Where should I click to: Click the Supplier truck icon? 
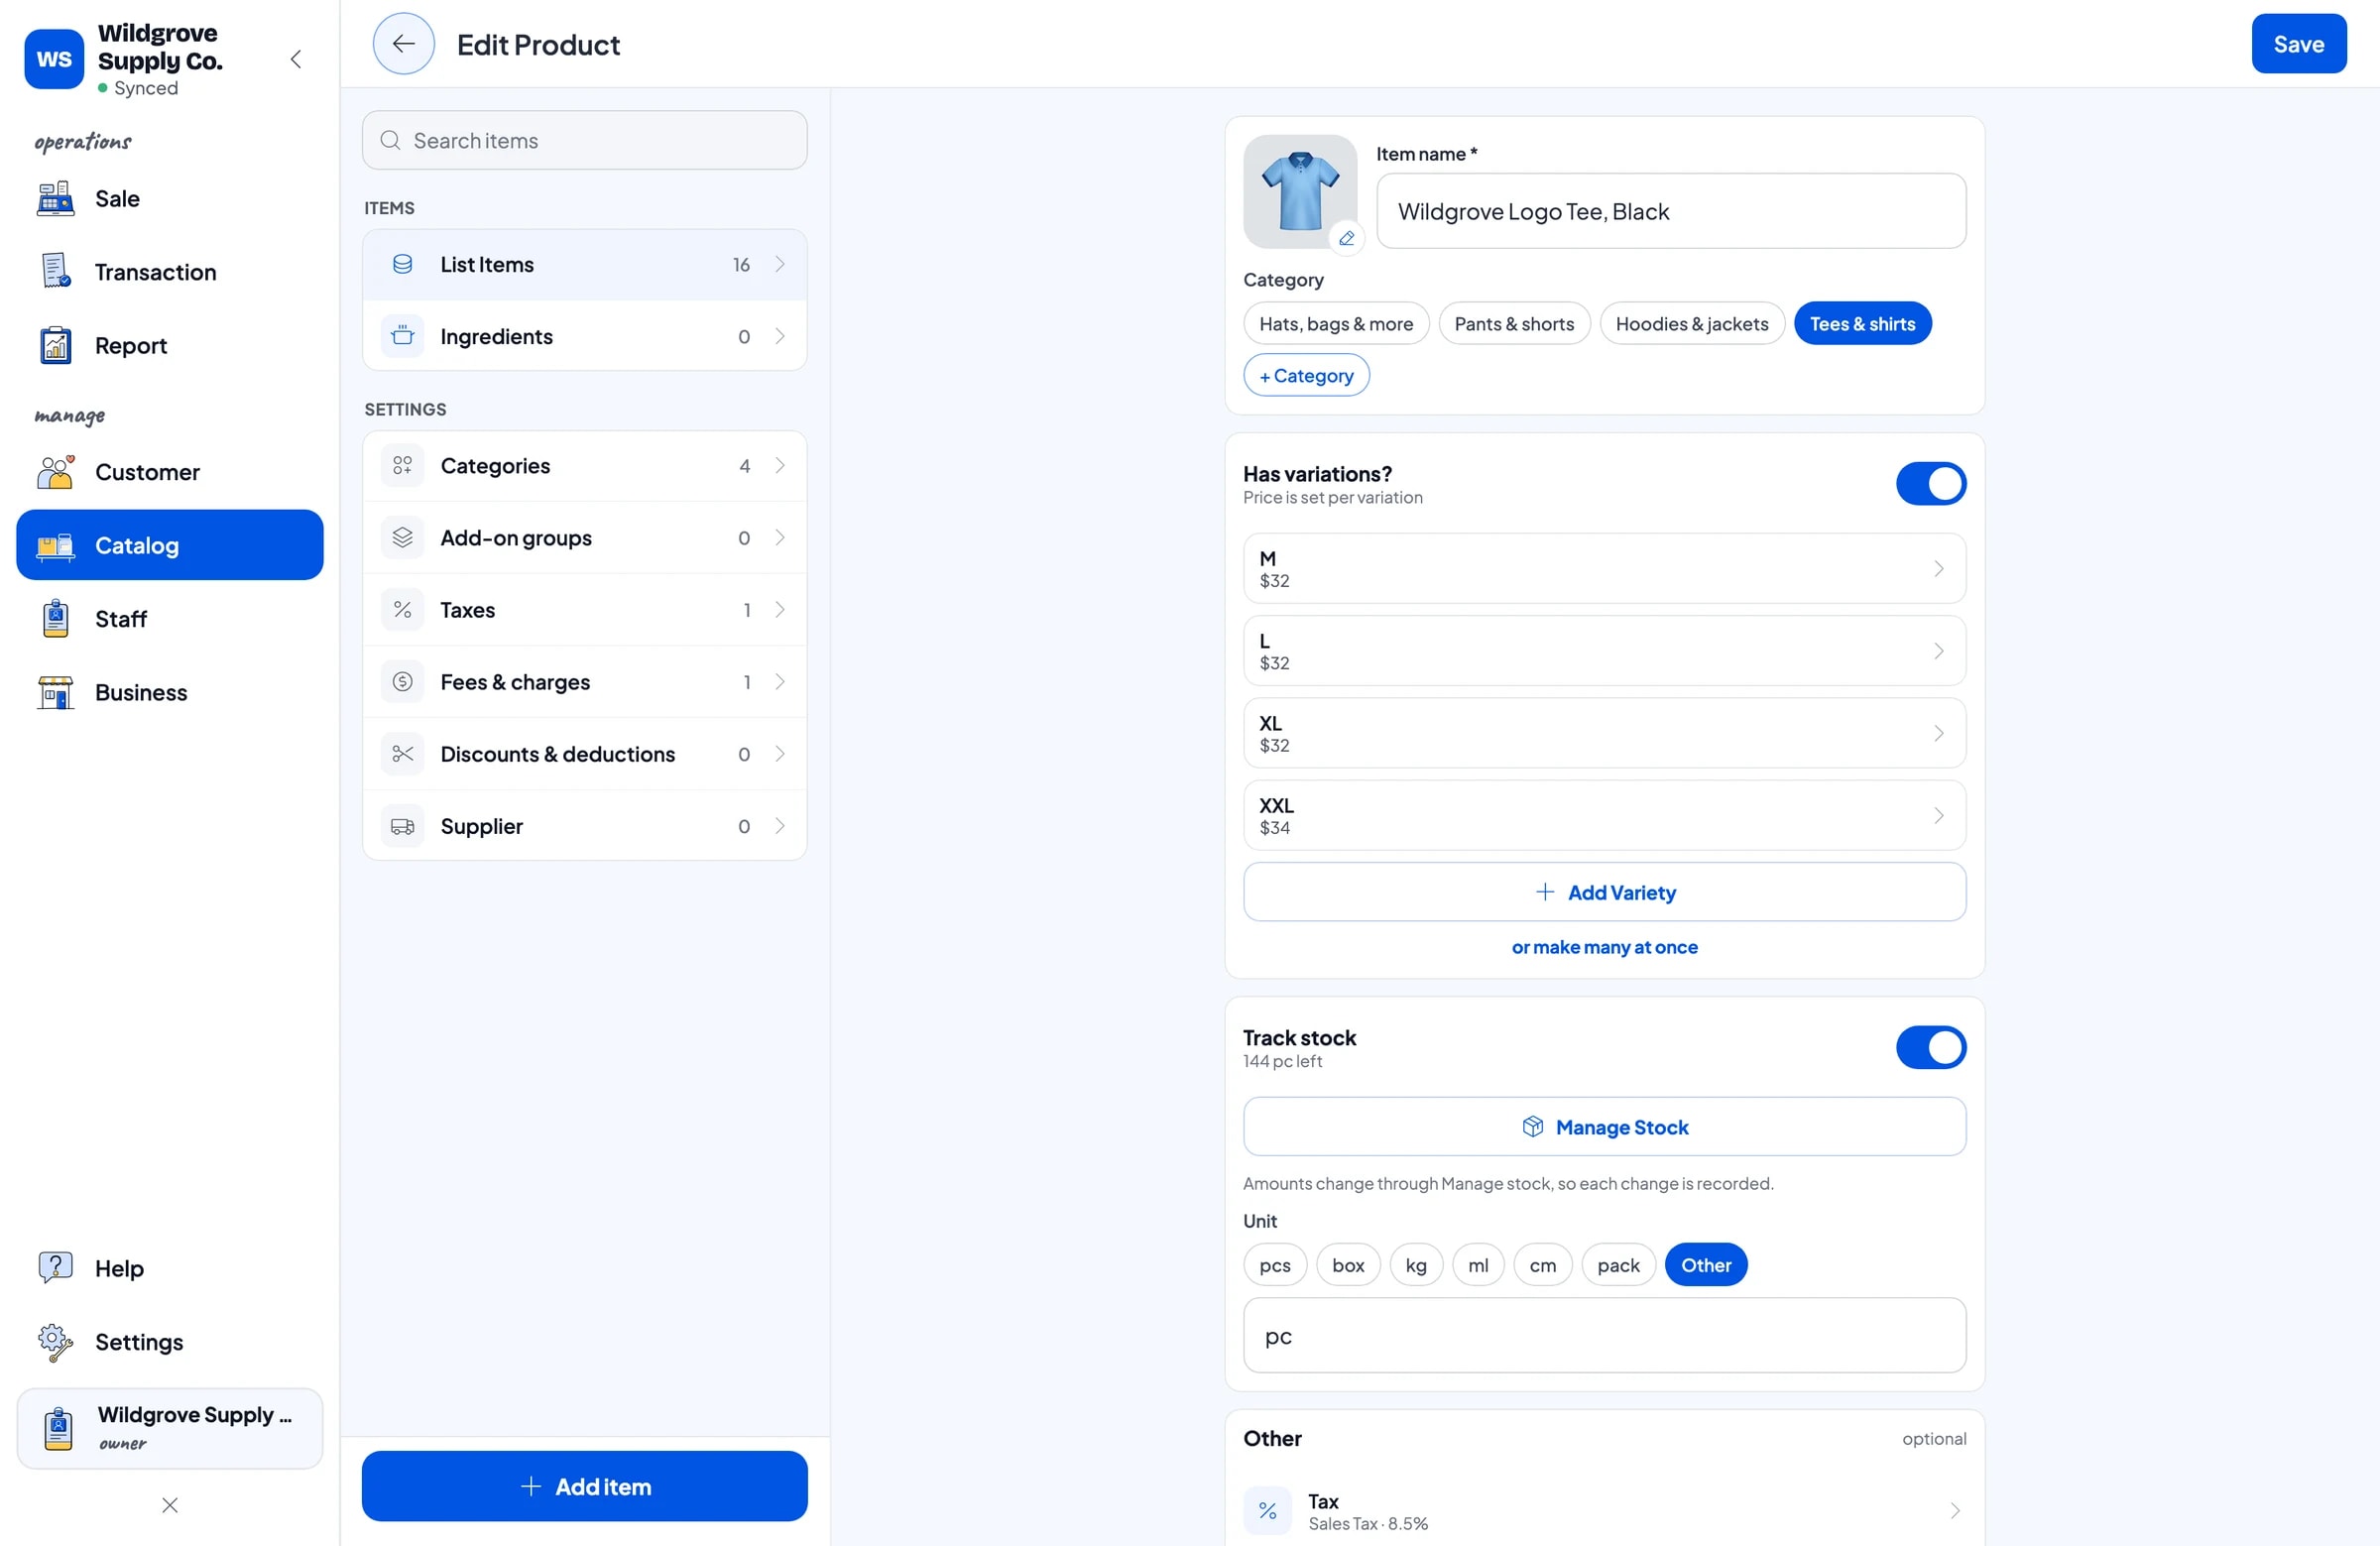402,826
